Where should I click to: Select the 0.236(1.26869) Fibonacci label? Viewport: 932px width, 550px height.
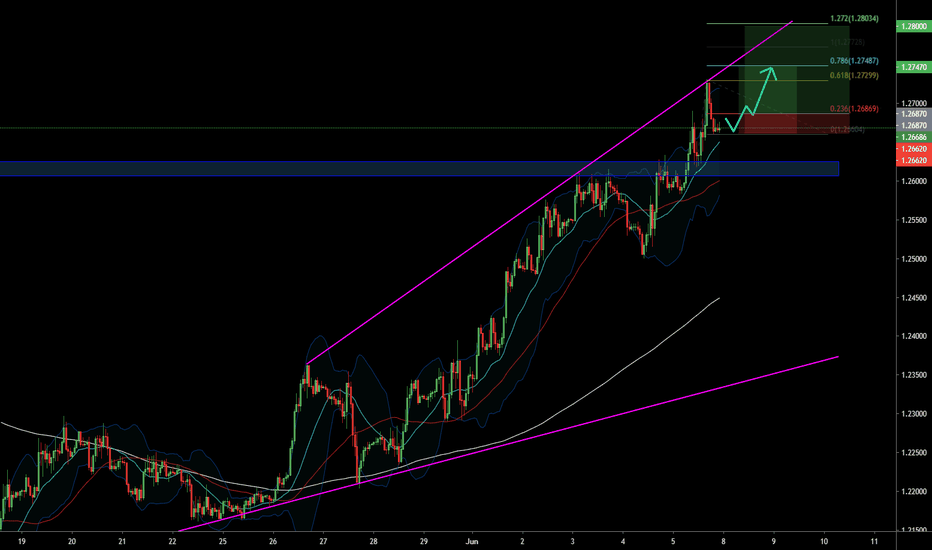pyautogui.click(x=854, y=109)
